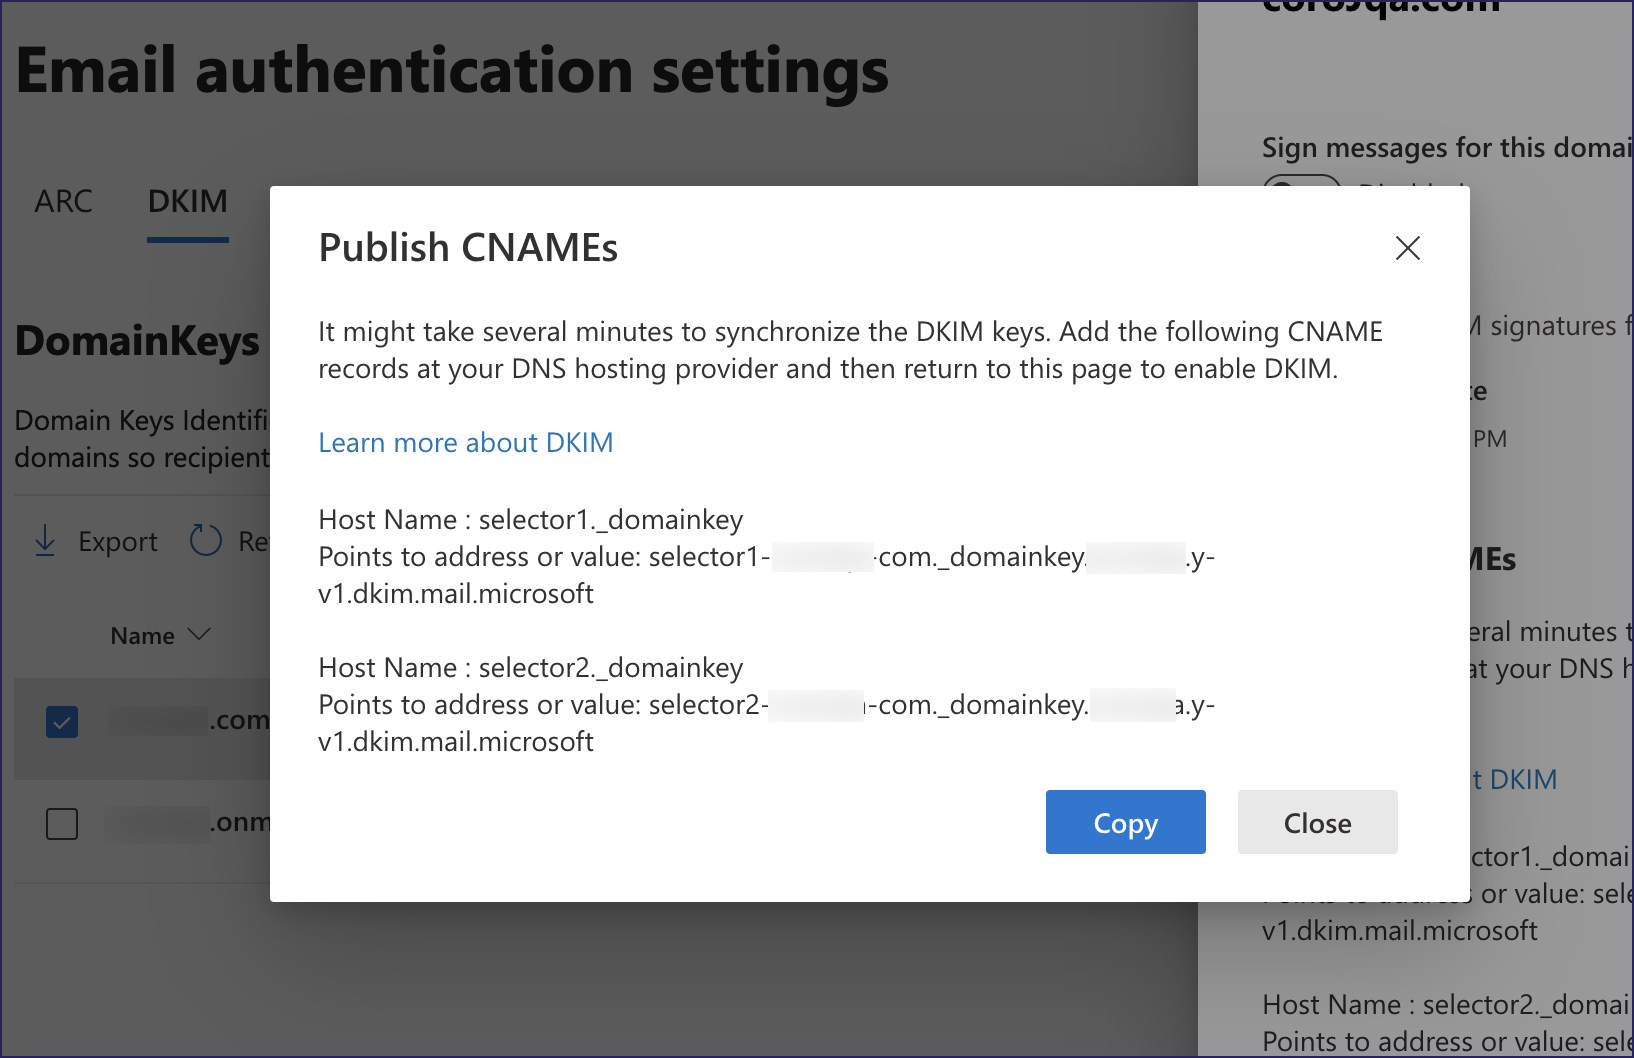Click the Name column header
This screenshot has width=1634, height=1058.
(142, 636)
